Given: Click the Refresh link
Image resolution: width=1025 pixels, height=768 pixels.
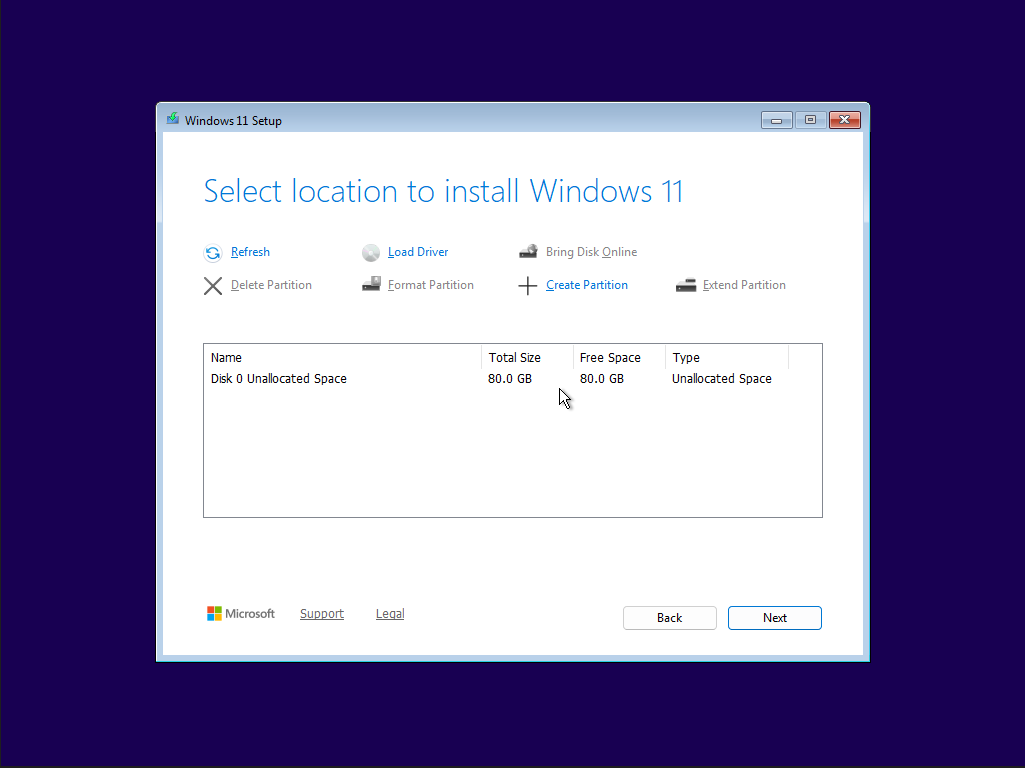Looking at the screenshot, I should 250,252.
